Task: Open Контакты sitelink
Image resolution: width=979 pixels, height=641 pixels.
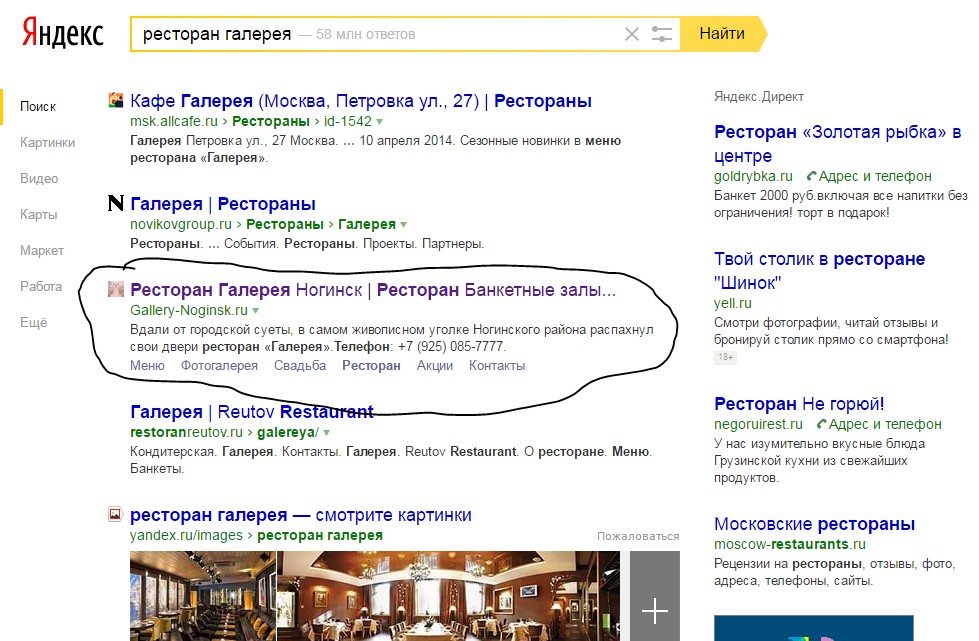Action: click(497, 366)
